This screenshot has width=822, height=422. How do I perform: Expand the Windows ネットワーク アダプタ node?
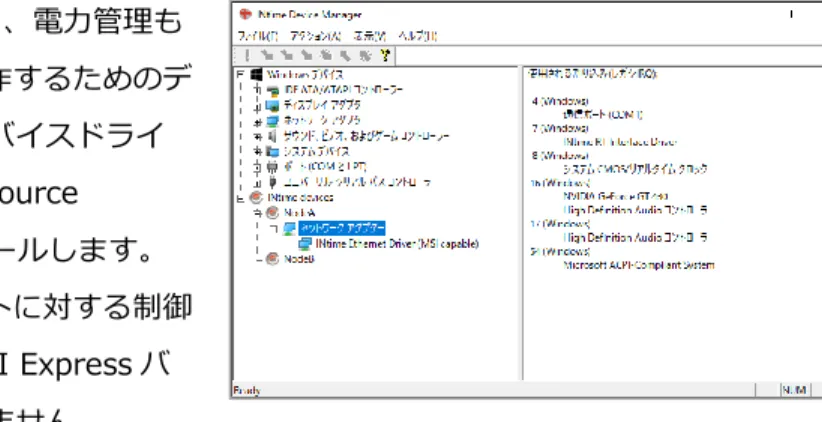tap(257, 124)
